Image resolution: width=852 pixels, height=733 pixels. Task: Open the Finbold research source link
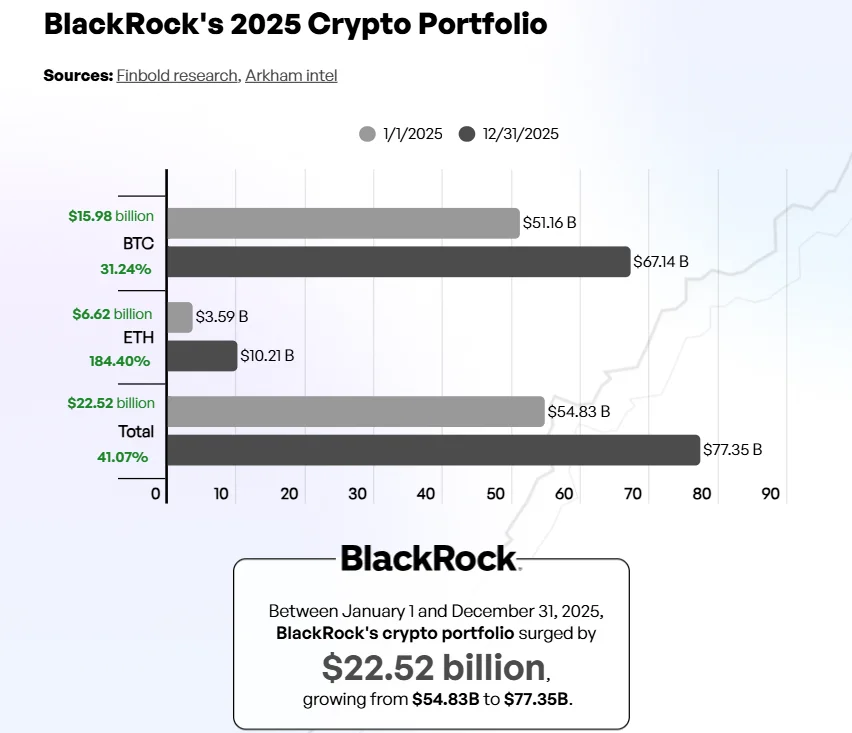(x=177, y=75)
